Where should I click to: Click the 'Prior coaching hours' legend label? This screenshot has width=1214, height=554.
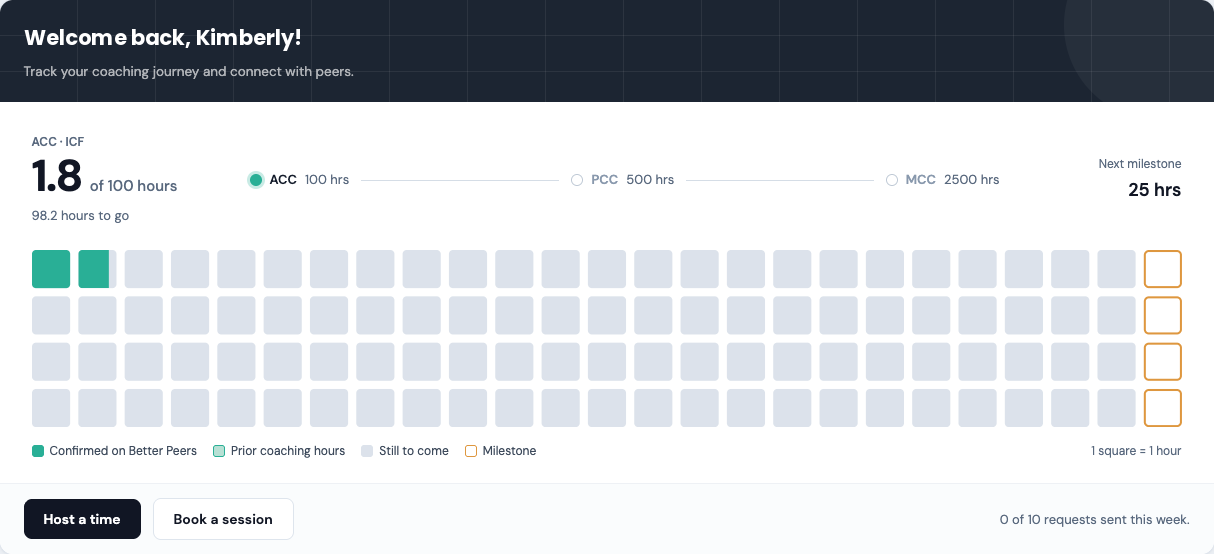288,451
